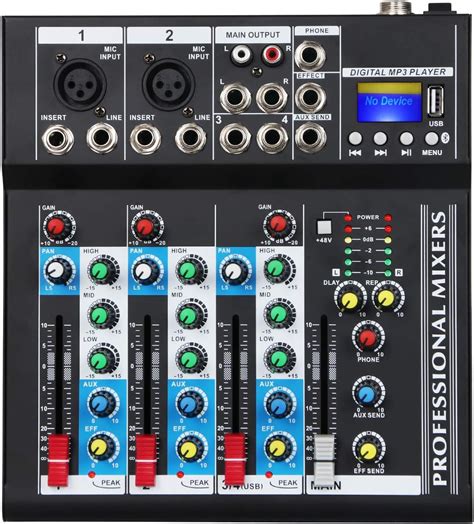Click the channel 2 INSERT jack
Viewport: 474px width, 524px height.
tap(145, 139)
